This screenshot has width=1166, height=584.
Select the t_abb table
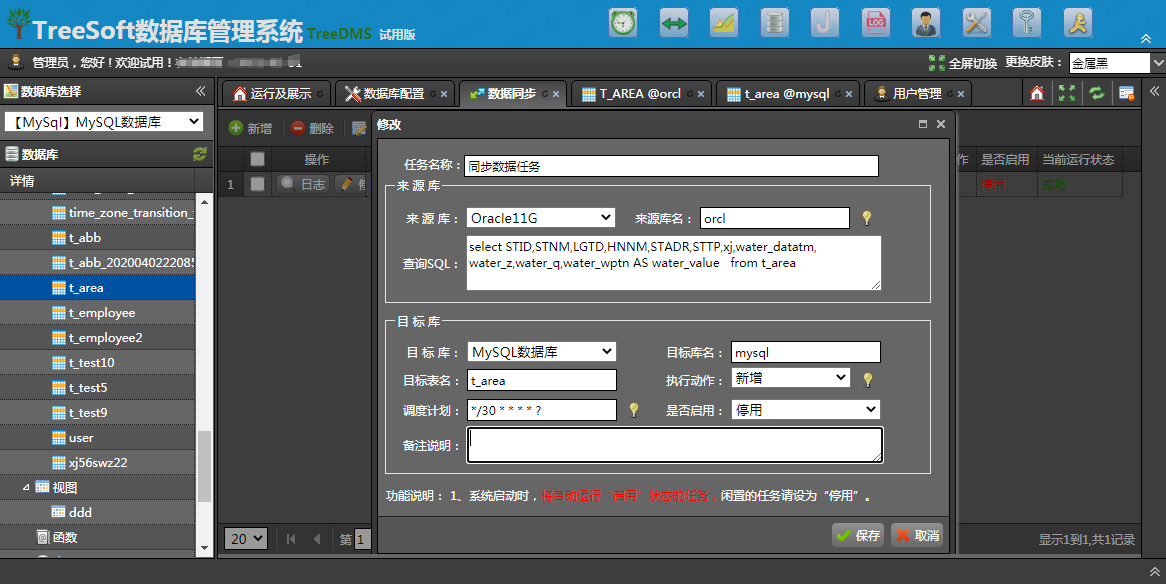pyautogui.click(x=85, y=237)
